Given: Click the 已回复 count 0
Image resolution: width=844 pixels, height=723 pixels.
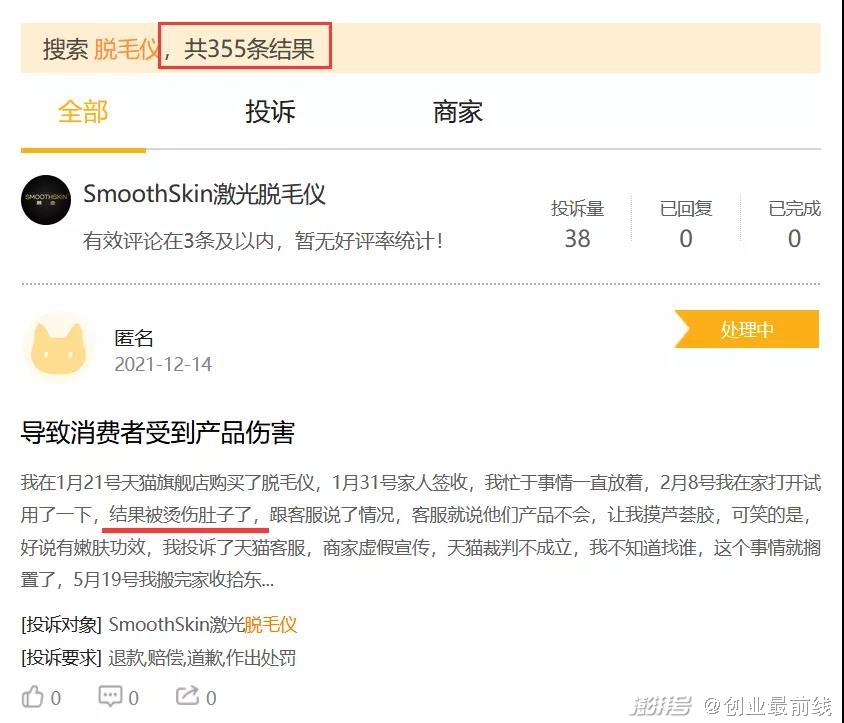Looking at the screenshot, I should [686, 238].
